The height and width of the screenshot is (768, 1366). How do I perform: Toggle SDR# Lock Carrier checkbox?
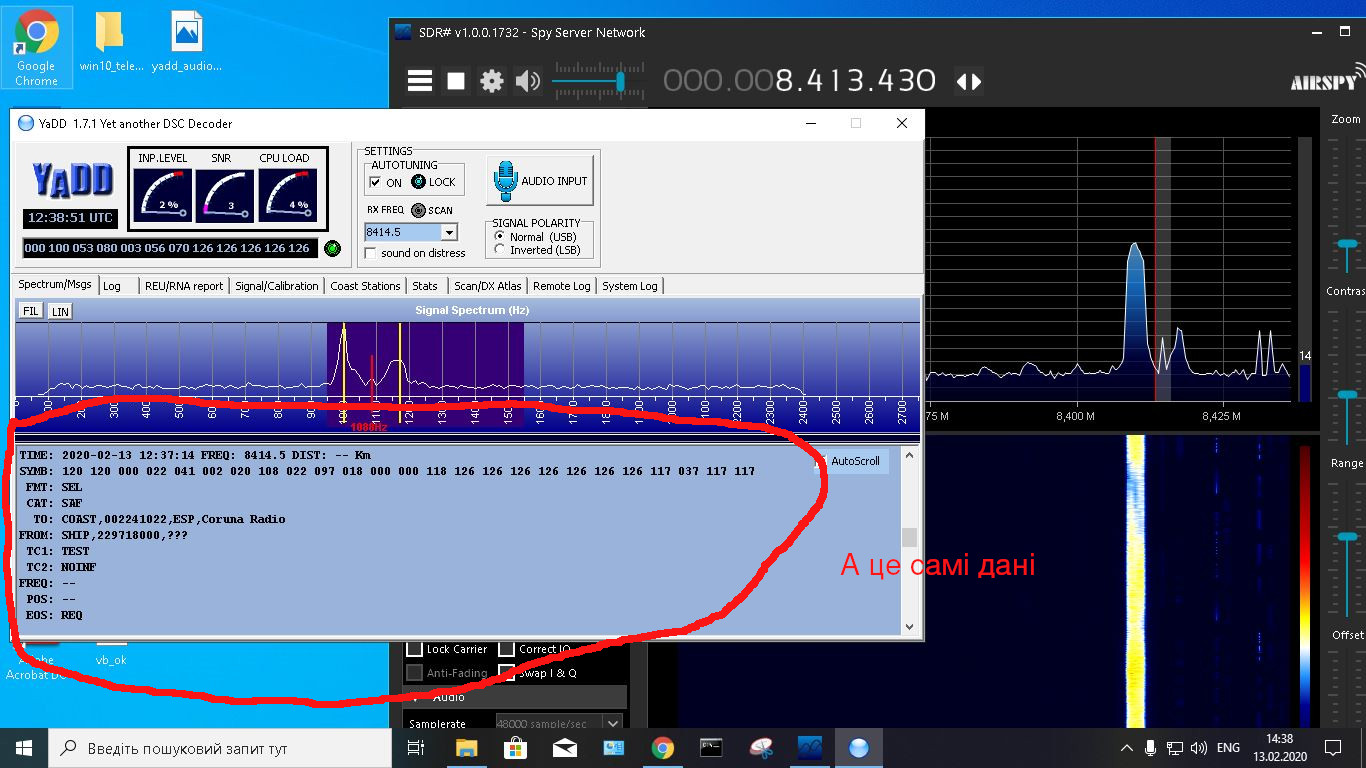click(x=414, y=649)
